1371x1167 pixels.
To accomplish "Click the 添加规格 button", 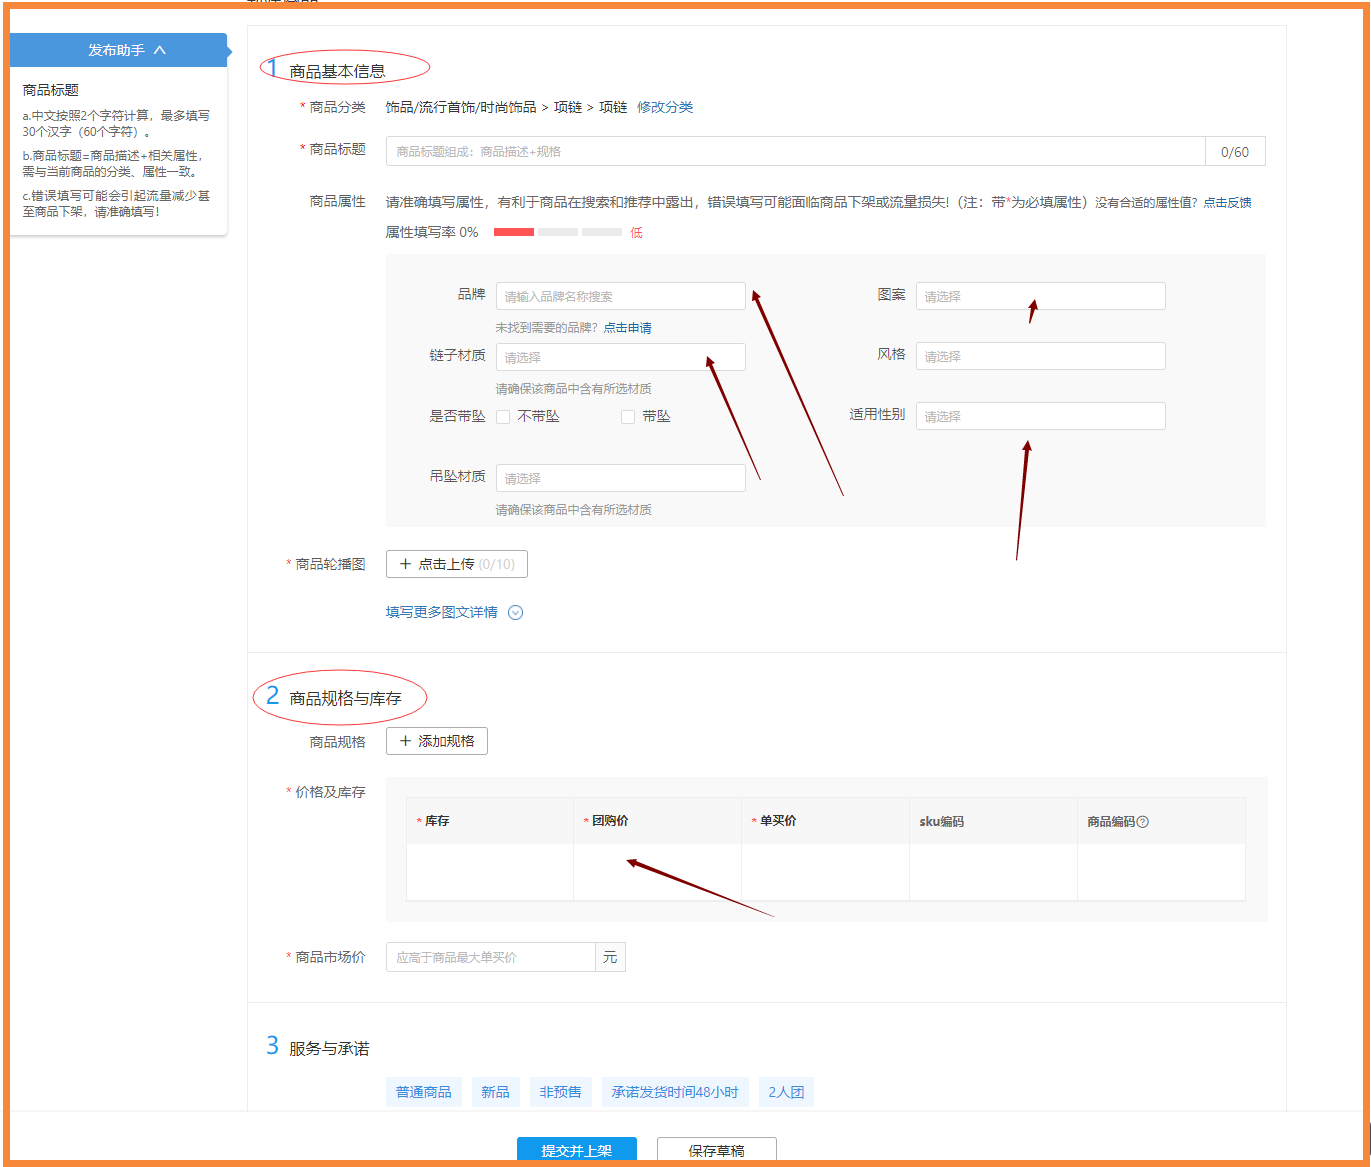I will 437,741.
